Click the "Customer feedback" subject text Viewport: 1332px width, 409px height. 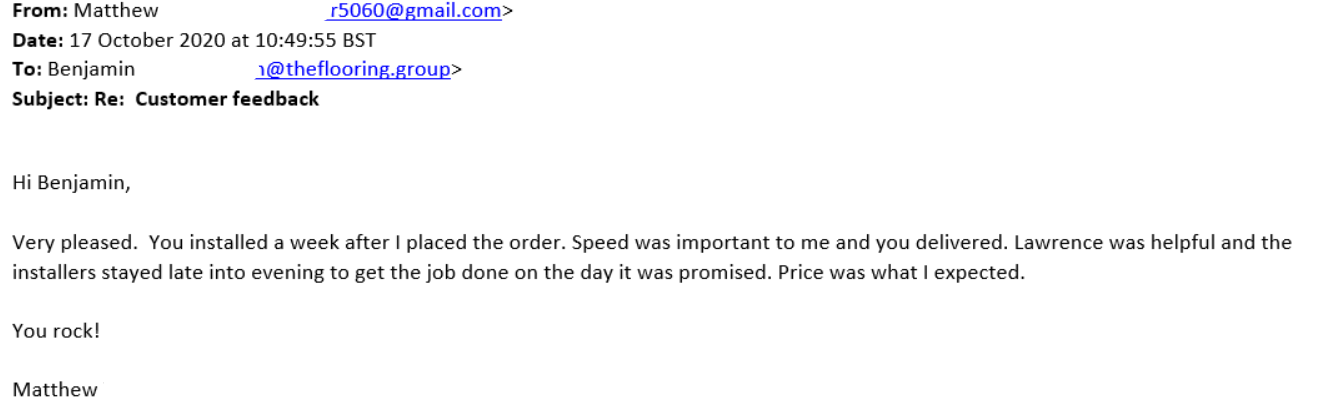(x=227, y=99)
